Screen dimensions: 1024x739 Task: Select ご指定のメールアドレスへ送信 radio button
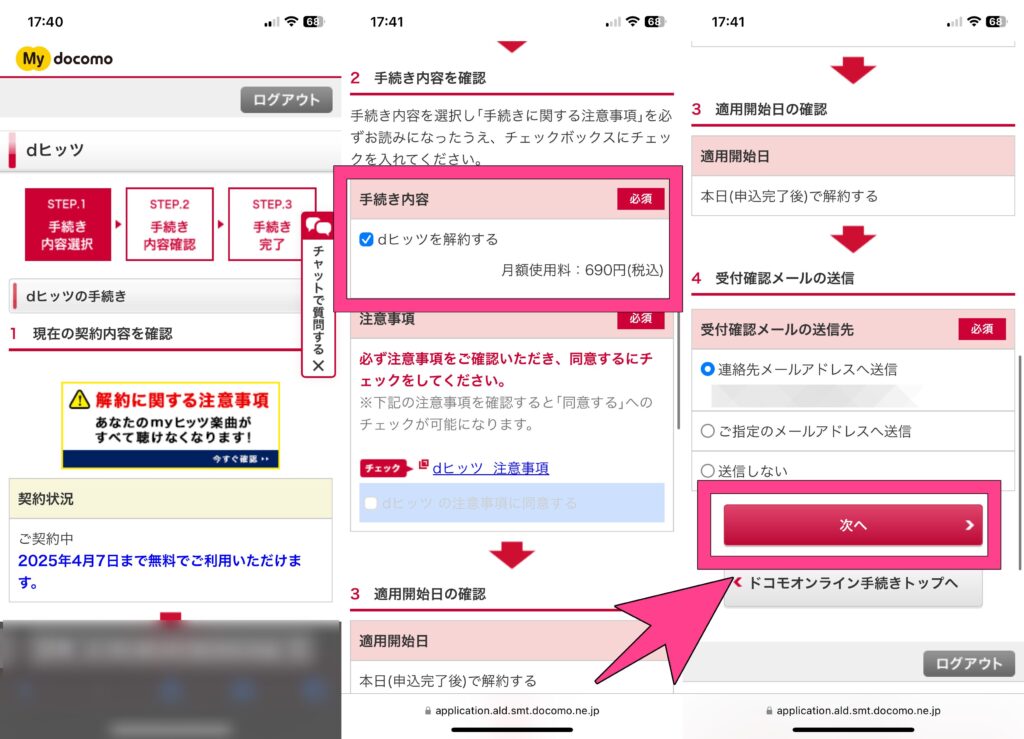click(x=707, y=431)
